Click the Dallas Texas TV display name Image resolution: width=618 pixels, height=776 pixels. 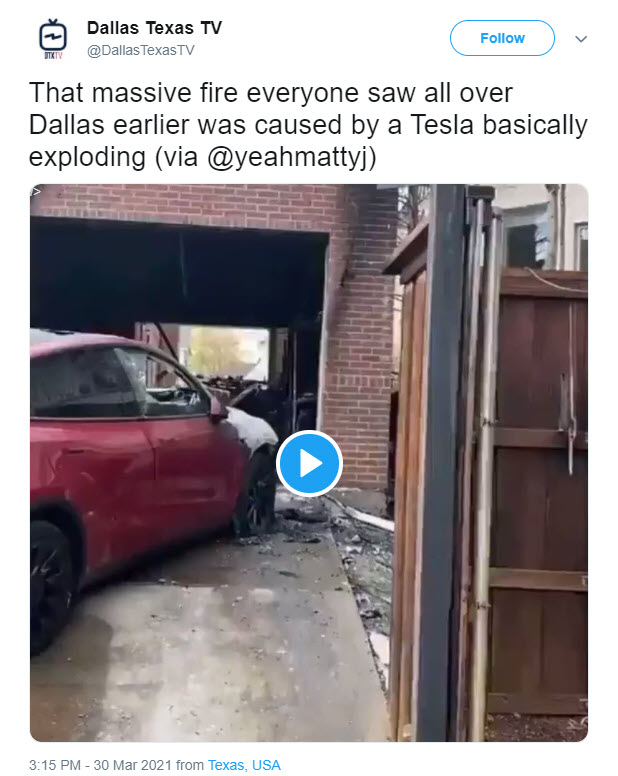[154, 28]
